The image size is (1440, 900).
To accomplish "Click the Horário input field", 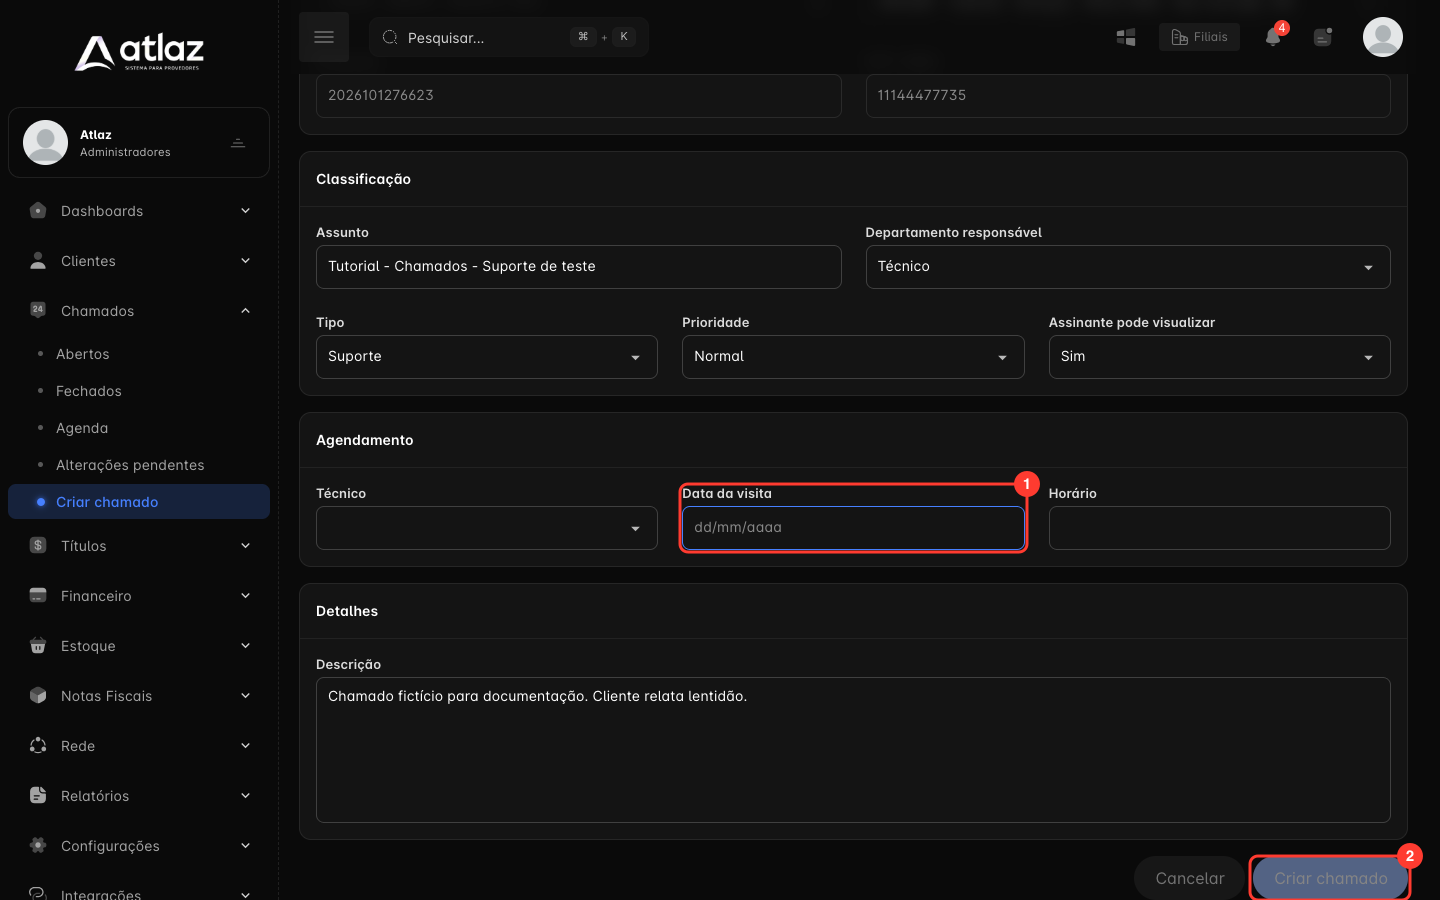I will coord(1219,528).
